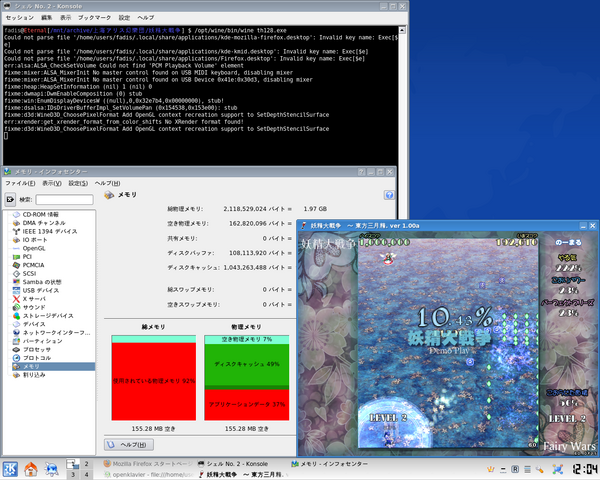Viewport: 600px width, 480px height.
Task: Click the crown icon in system tray
Action: 490,469
